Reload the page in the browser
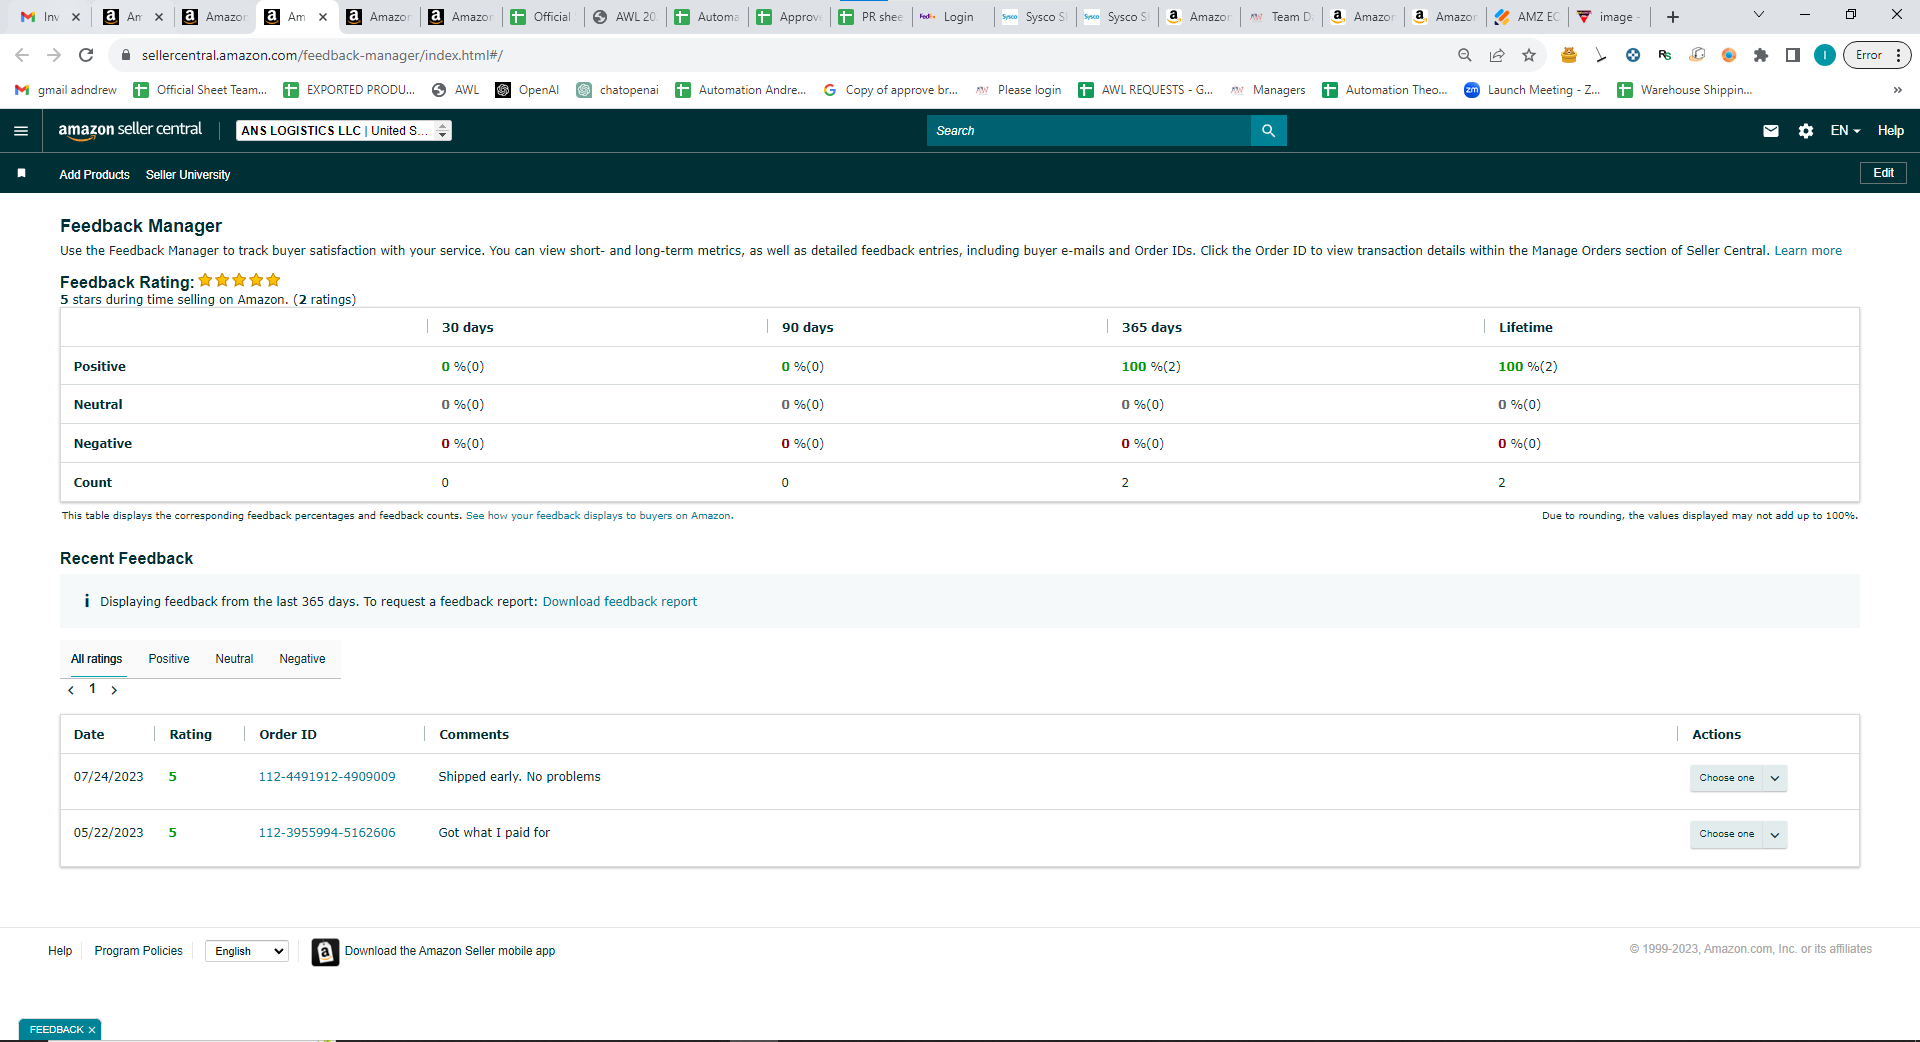The image size is (1920, 1042). click(86, 55)
